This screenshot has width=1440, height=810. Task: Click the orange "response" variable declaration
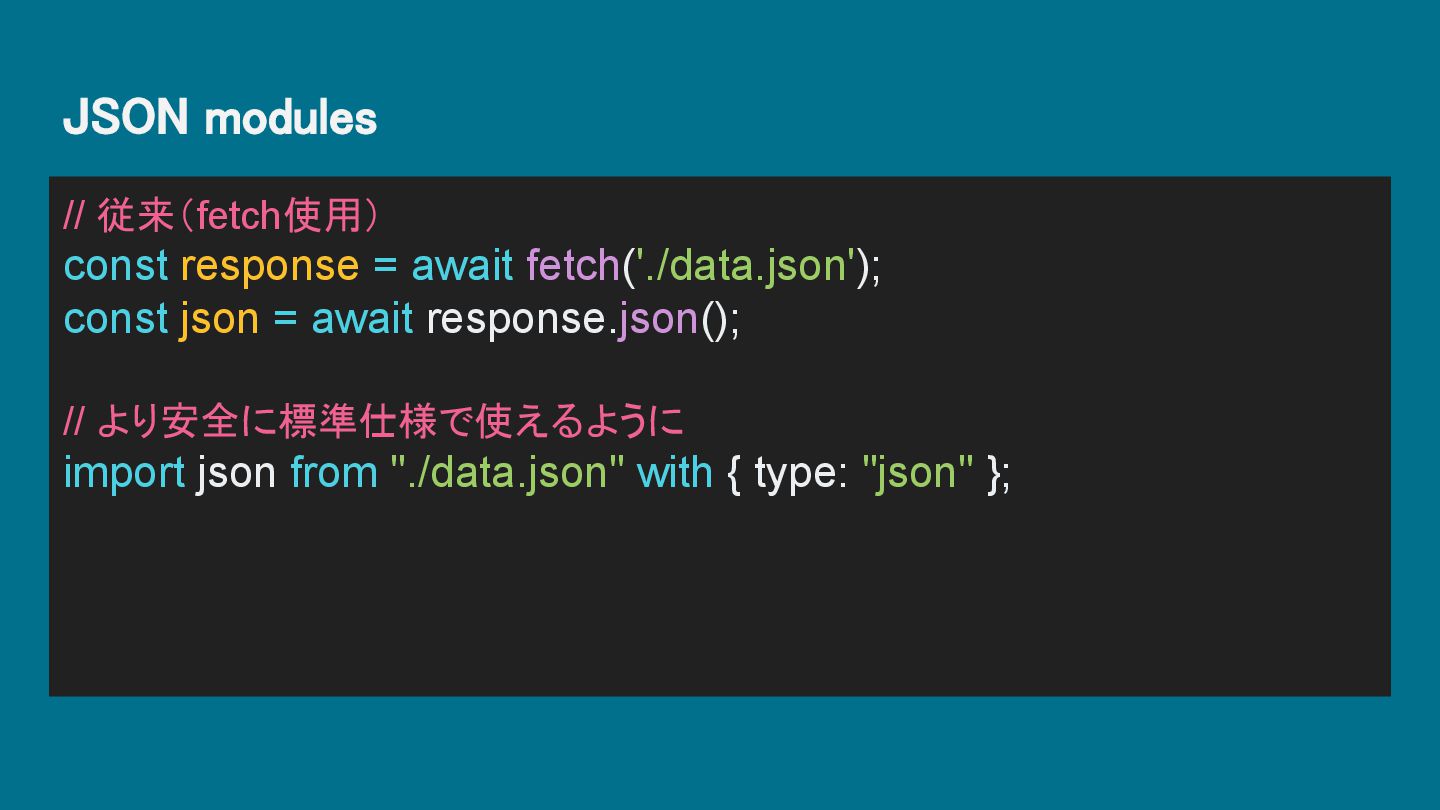pos(269,266)
